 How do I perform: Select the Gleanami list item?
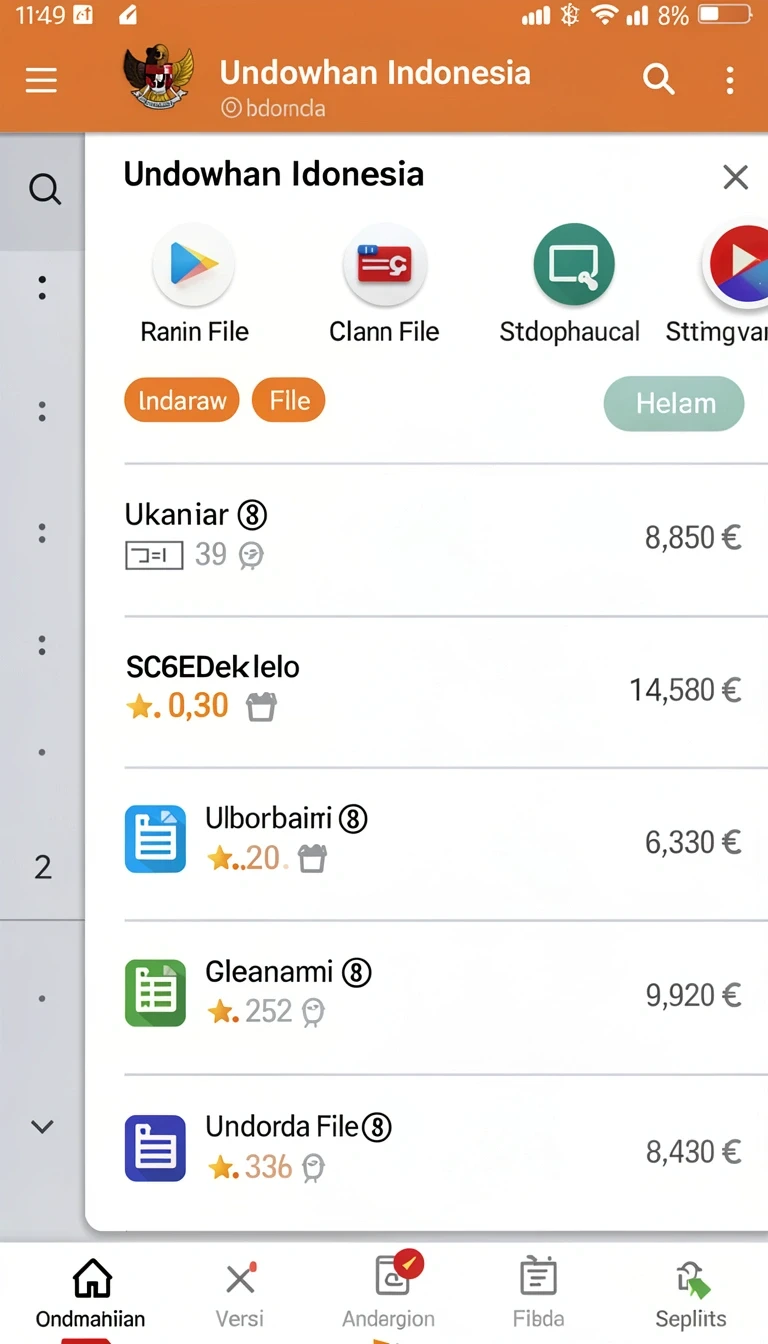433,996
